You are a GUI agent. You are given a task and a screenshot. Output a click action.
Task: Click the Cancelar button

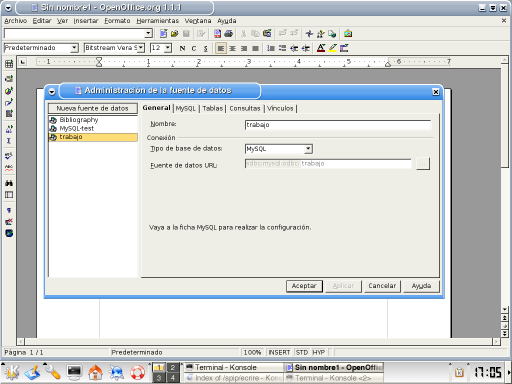coord(382,286)
